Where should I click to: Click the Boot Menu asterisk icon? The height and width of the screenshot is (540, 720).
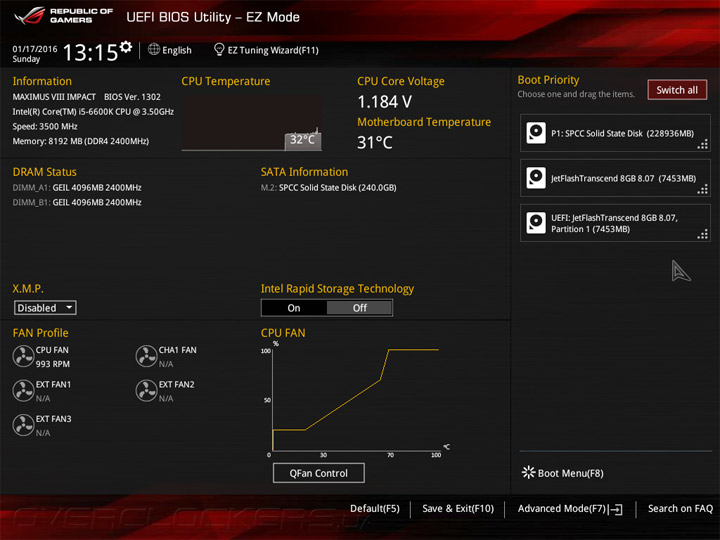tap(529, 472)
